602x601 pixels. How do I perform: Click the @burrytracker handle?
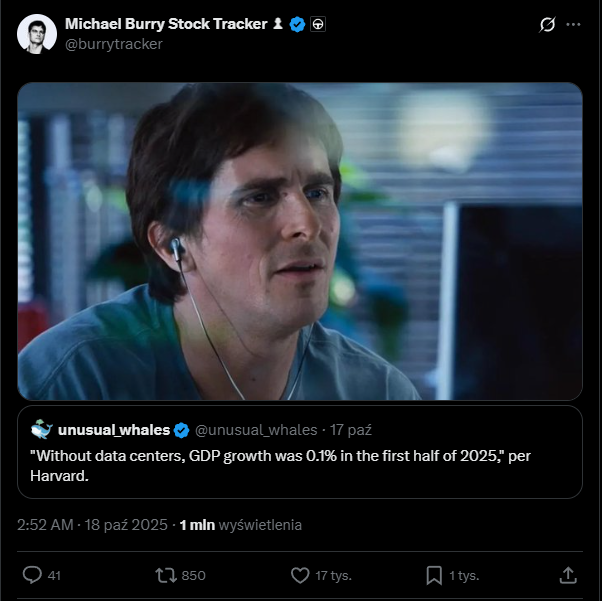click(113, 44)
